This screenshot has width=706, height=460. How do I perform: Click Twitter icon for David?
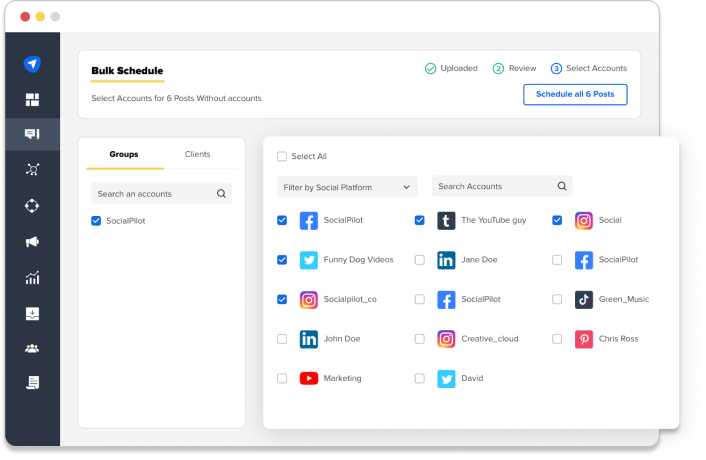[446, 379]
